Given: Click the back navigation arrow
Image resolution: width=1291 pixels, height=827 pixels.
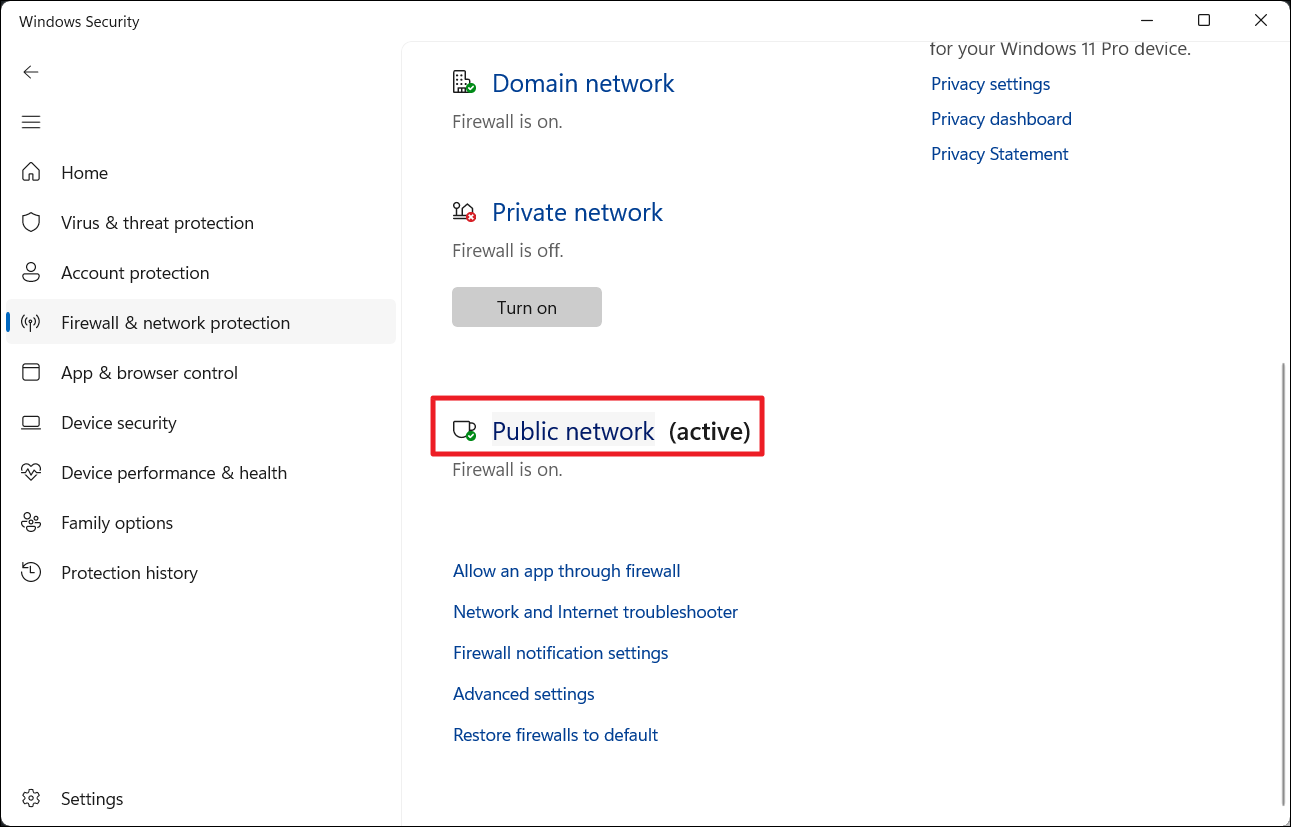Looking at the screenshot, I should coord(31,71).
